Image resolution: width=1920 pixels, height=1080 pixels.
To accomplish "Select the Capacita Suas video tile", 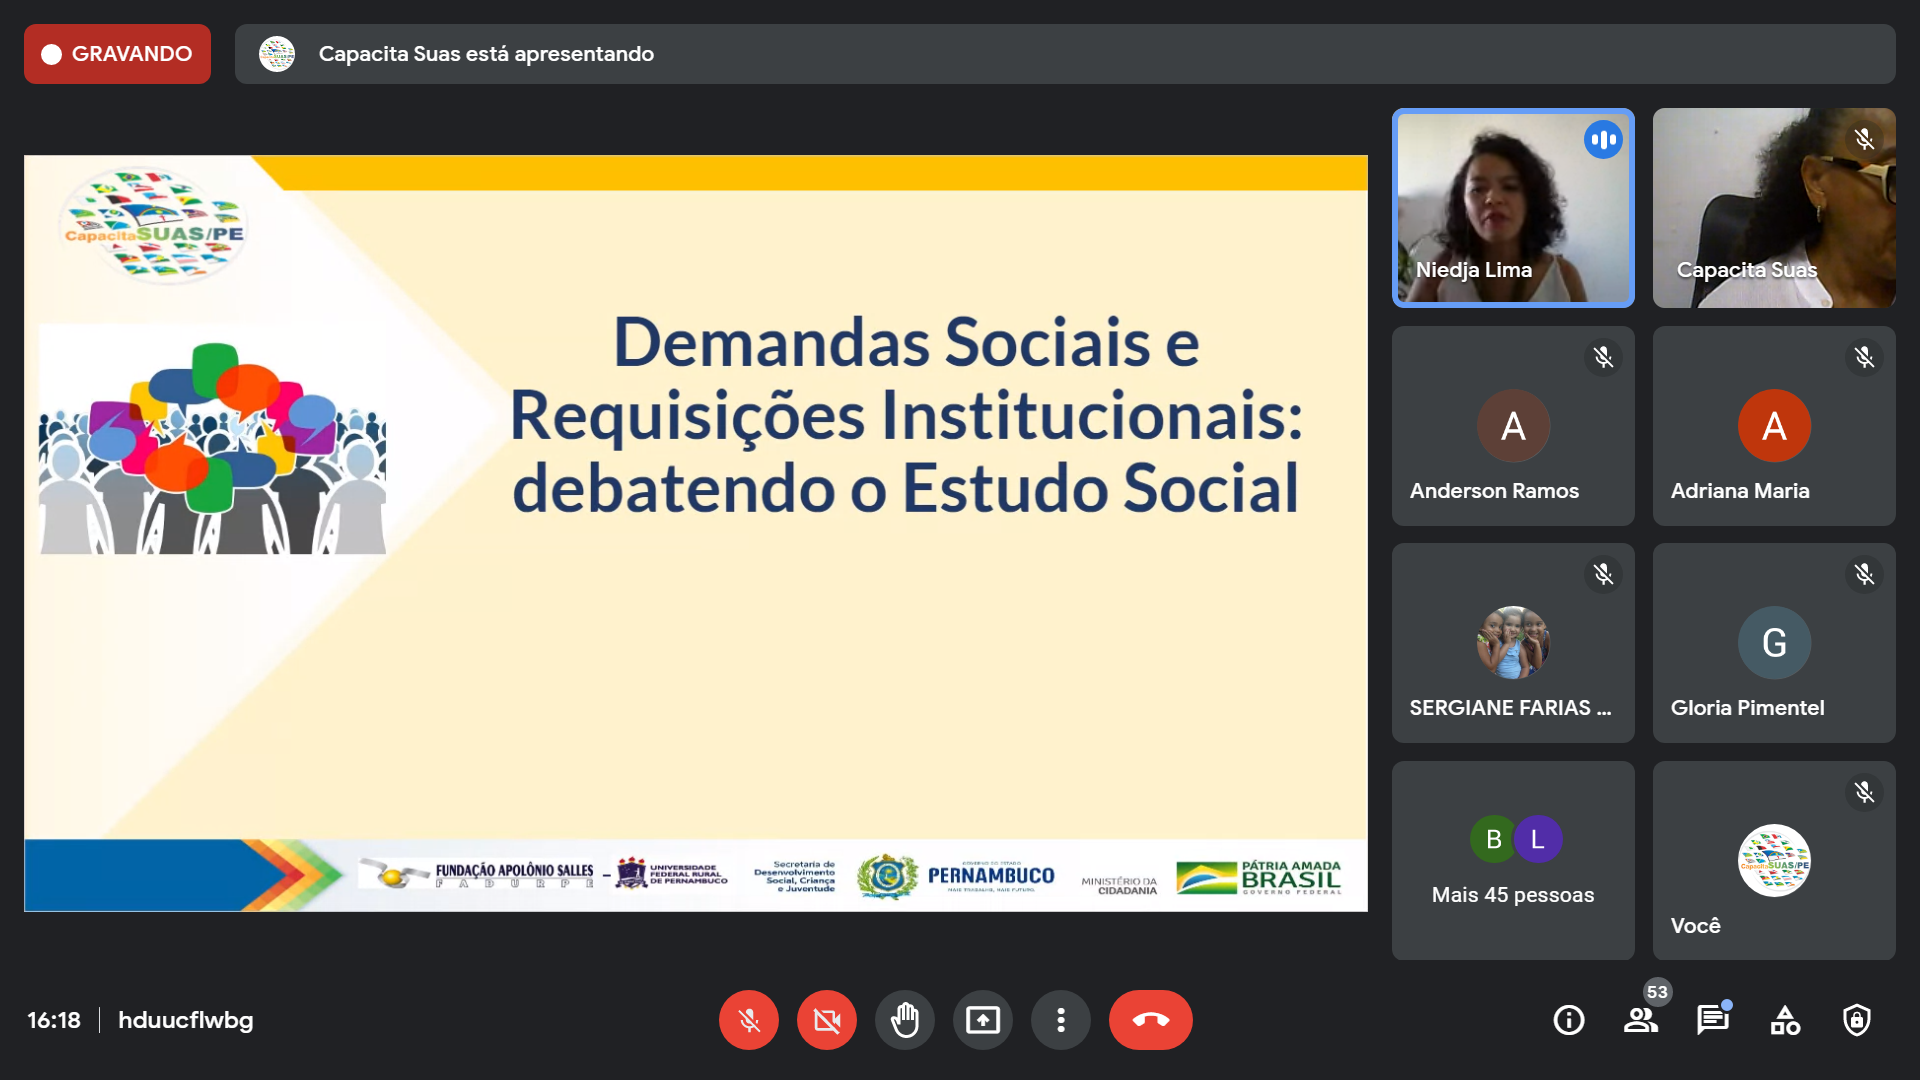I will [1773, 208].
